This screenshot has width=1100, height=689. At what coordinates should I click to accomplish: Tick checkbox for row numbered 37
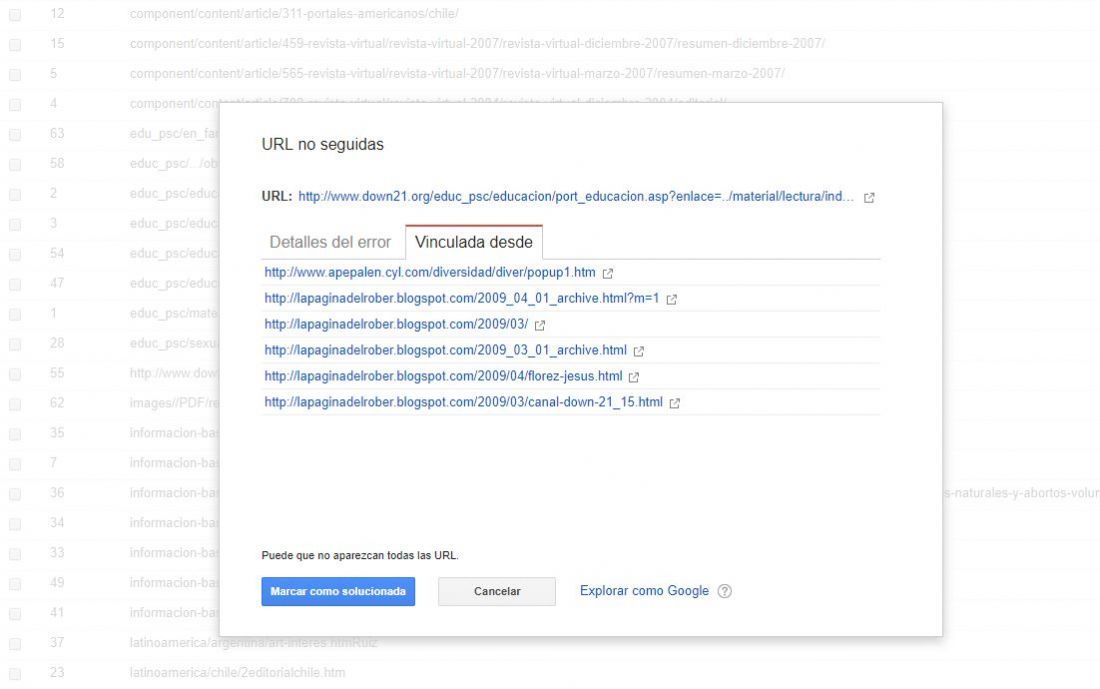15,643
